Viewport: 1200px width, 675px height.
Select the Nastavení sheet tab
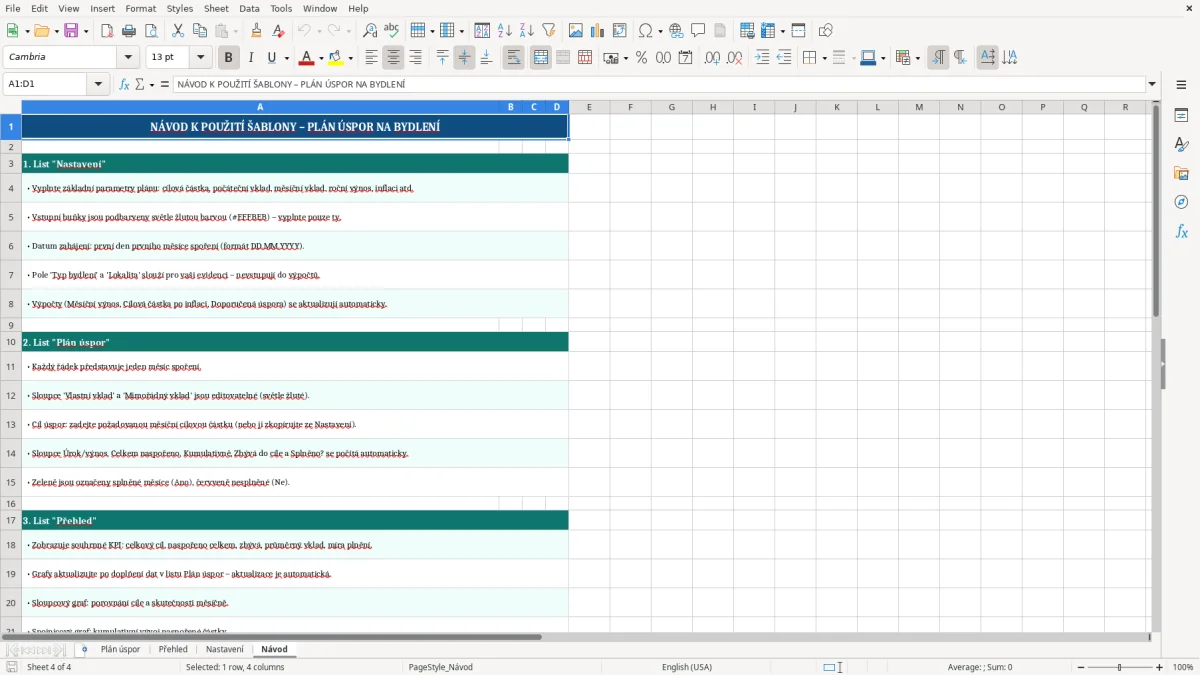225,649
